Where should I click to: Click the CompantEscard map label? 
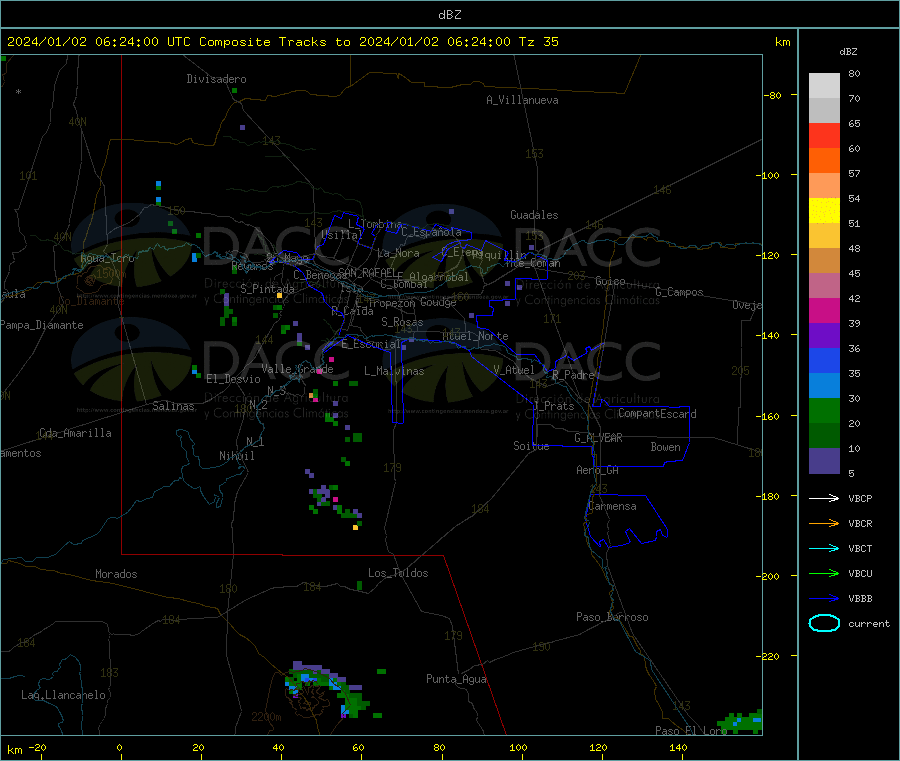tap(657, 413)
